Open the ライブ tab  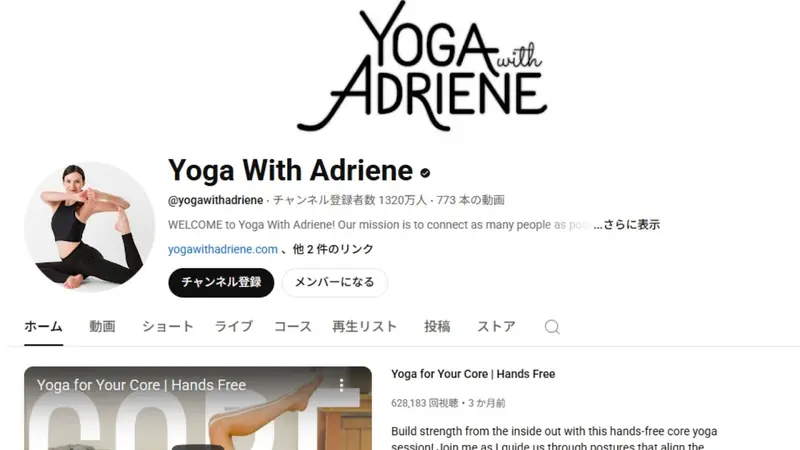click(234, 327)
